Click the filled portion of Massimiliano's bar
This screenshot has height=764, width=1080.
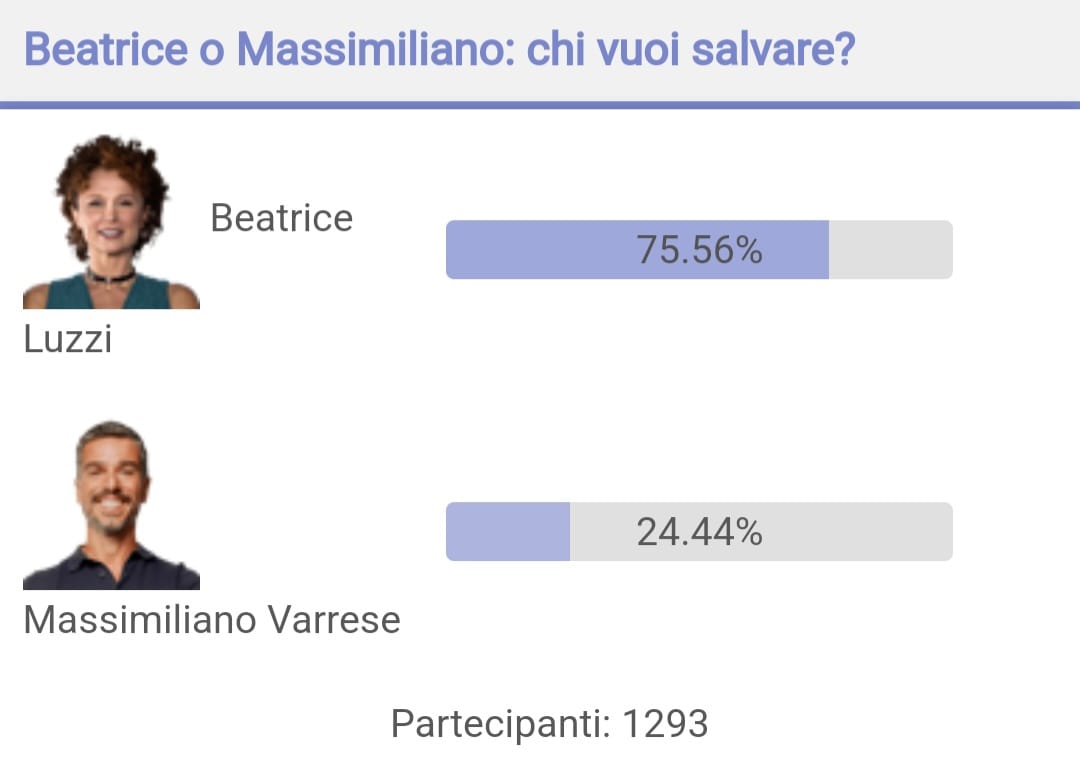tap(508, 531)
